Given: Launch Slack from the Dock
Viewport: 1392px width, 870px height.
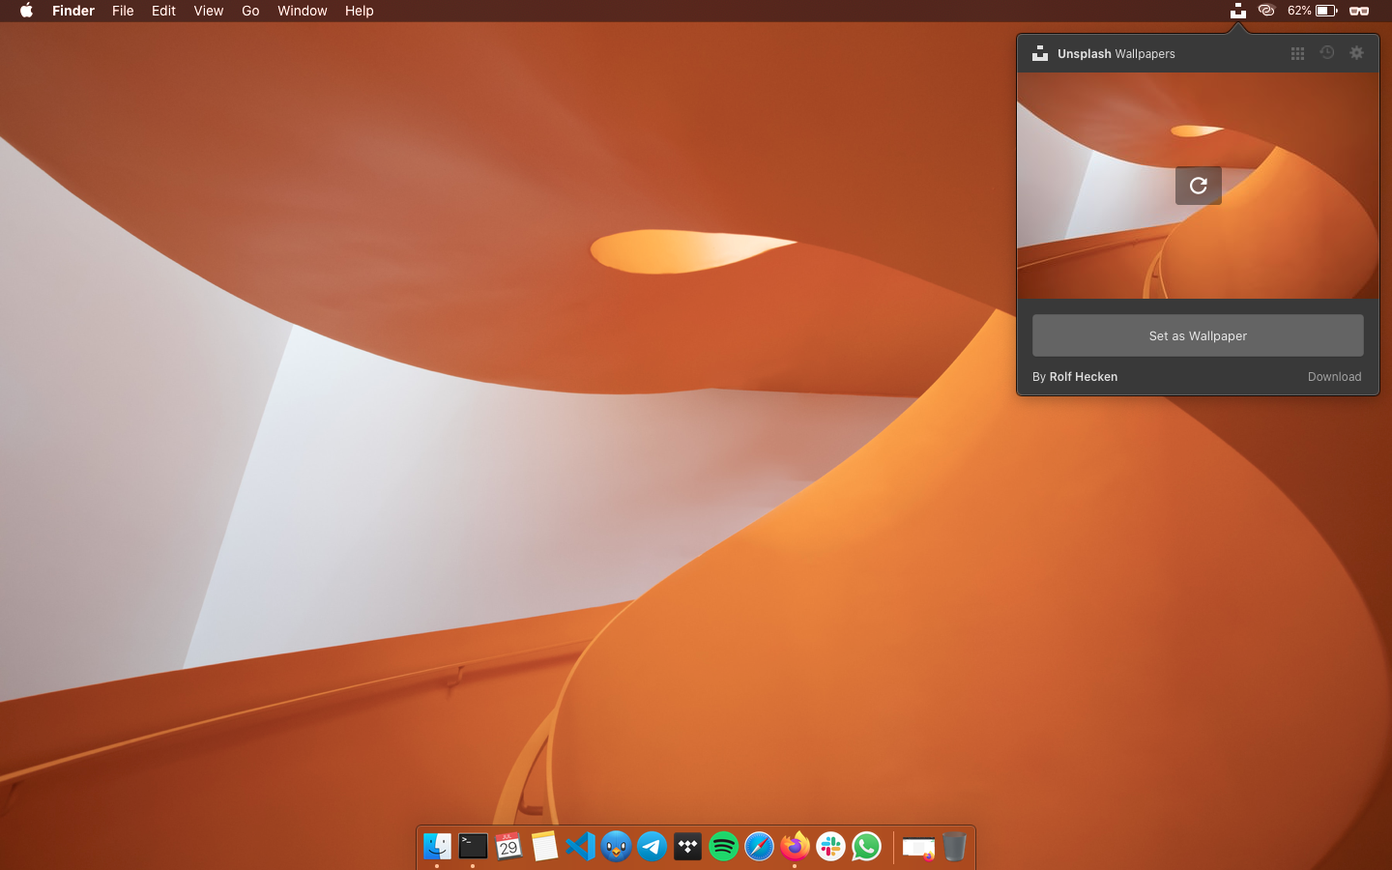Looking at the screenshot, I should [830, 846].
